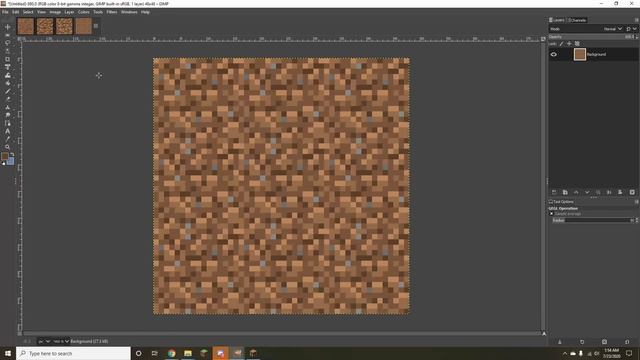
Task: Duplicate the Background layer
Action: (x=598, y=192)
